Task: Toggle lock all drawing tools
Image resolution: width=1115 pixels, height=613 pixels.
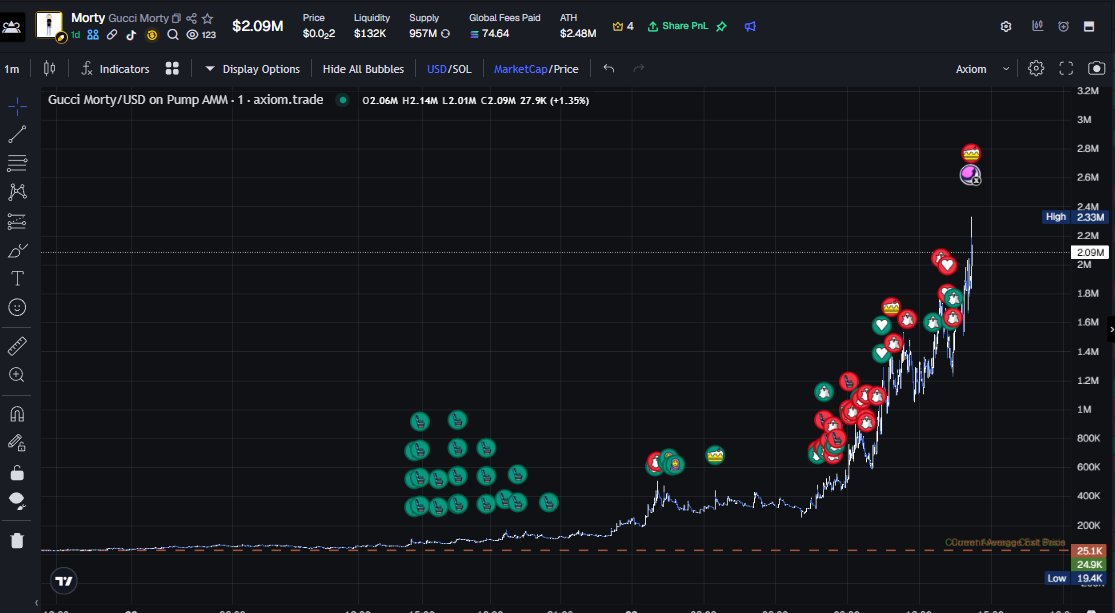Action: pos(17,473)
